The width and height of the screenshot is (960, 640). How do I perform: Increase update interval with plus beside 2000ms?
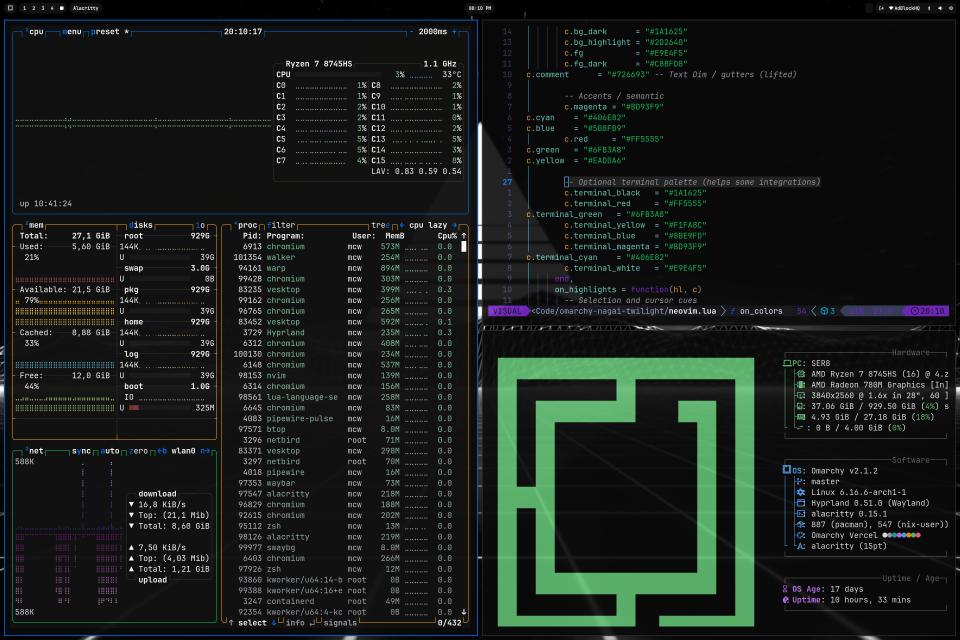pos(454,32)
